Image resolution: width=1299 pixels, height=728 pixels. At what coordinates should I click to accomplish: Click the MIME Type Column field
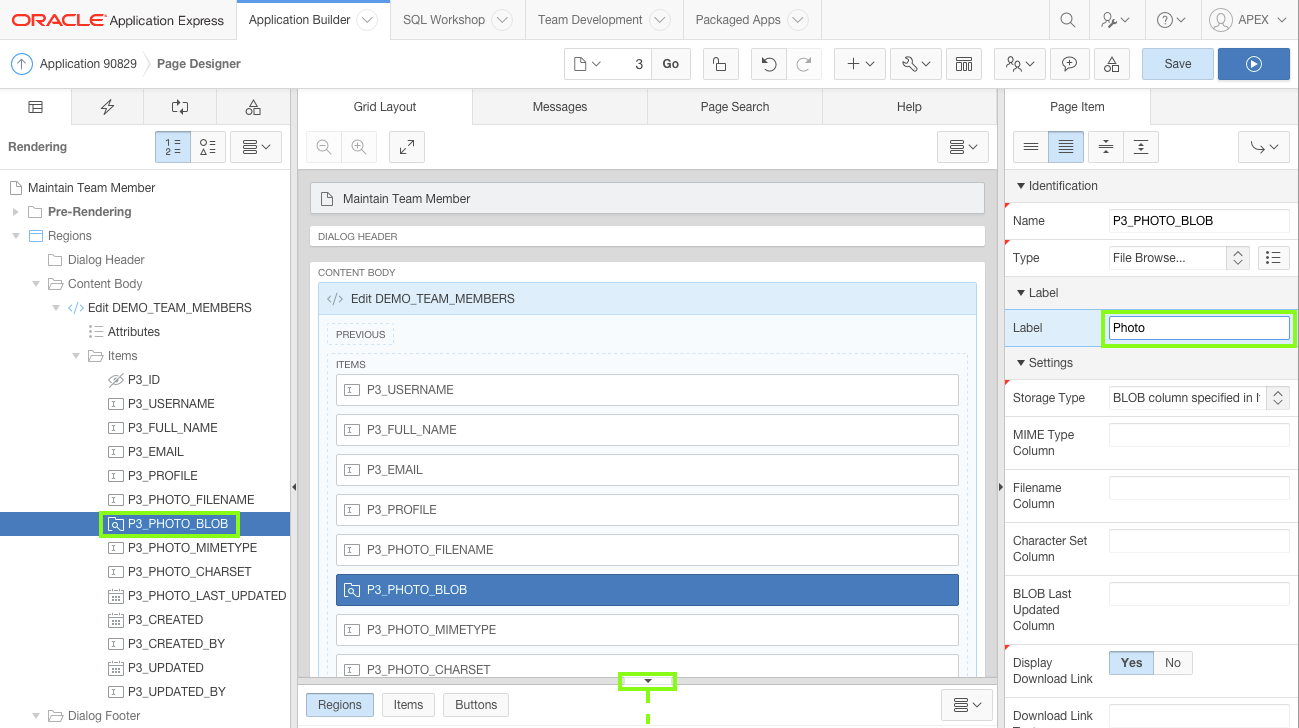[x=1199, y=435]
